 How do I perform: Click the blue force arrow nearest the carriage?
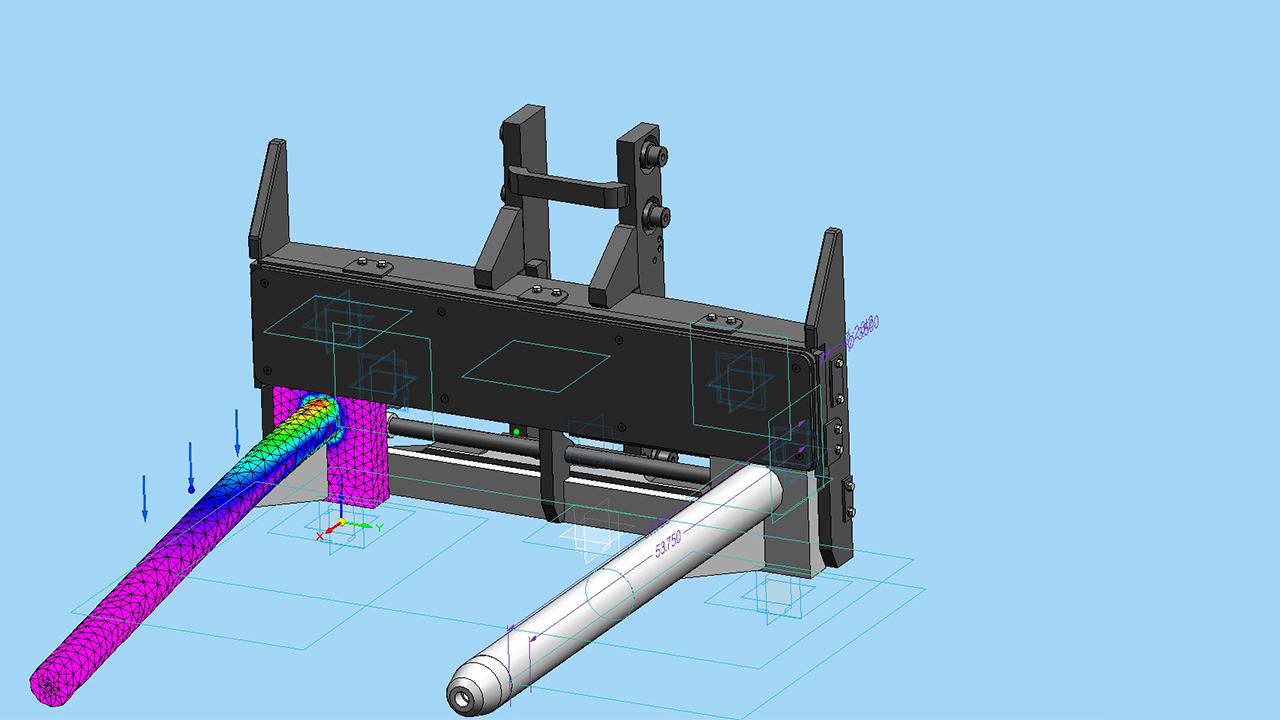click(x=237, y=432)
